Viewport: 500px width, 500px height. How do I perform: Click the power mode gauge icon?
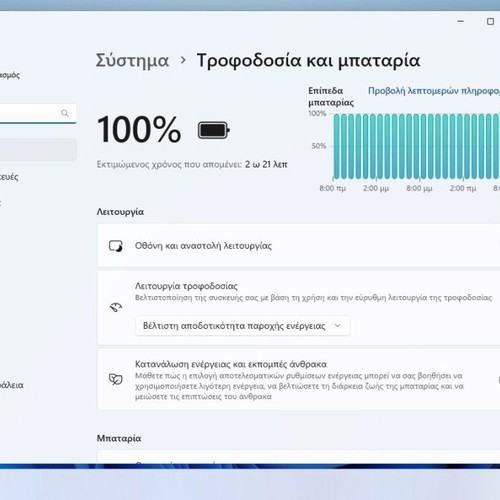116,307
